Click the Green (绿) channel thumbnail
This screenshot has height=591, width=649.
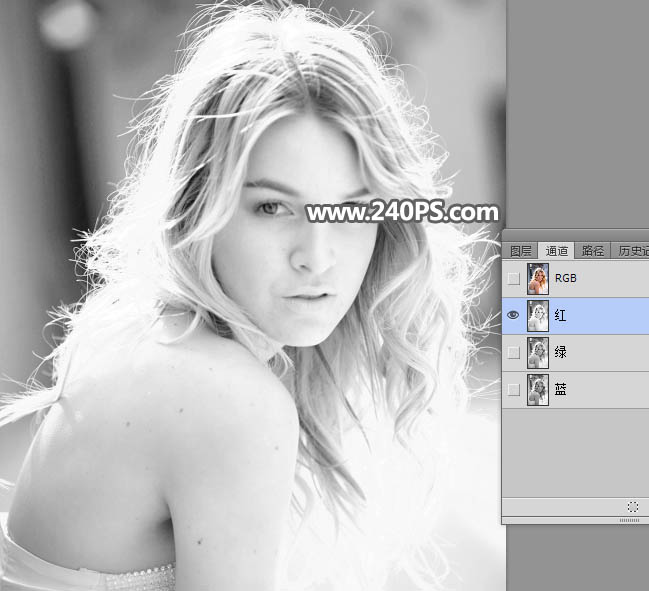538,352
